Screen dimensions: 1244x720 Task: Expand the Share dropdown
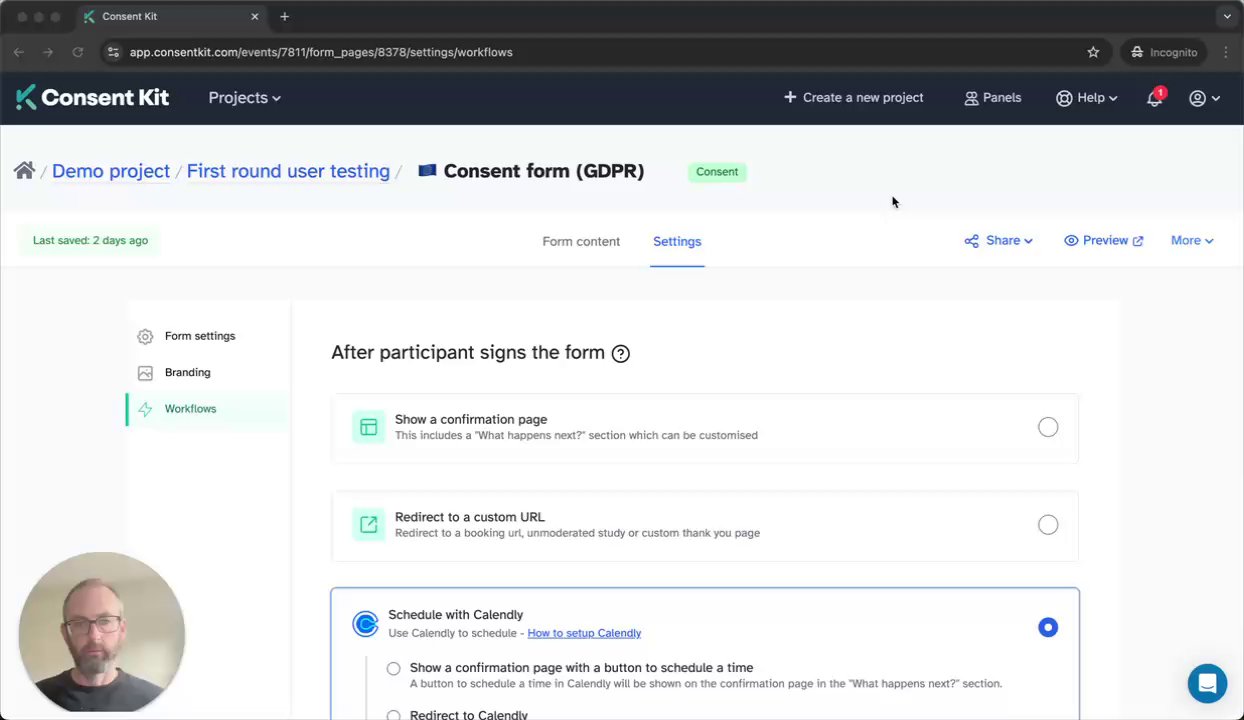tap(1009, 241)
